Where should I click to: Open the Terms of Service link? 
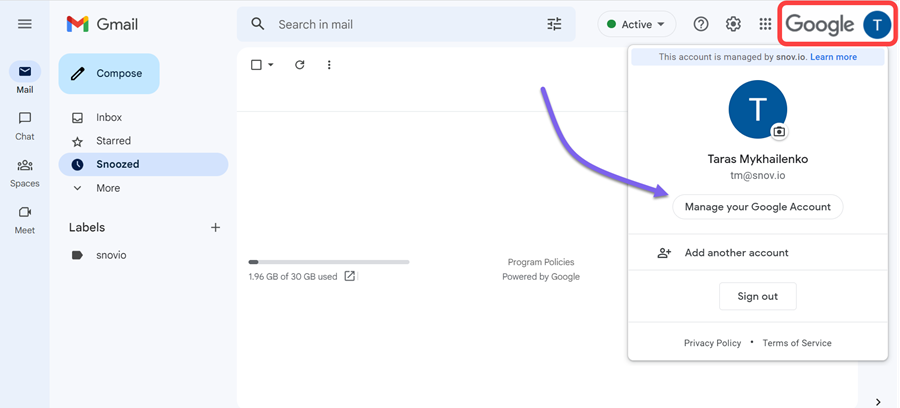tap(797, 343)
